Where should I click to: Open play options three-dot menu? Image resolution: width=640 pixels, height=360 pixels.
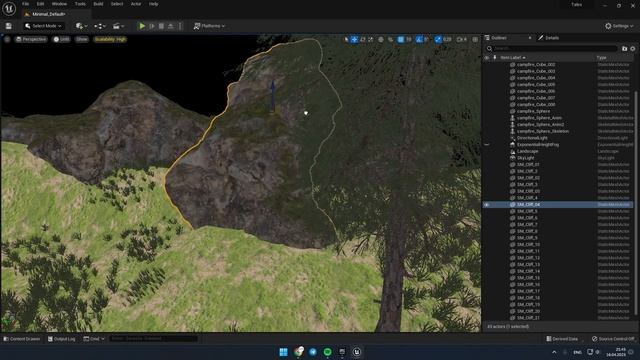pyautogui.click(x=180, y=26)
